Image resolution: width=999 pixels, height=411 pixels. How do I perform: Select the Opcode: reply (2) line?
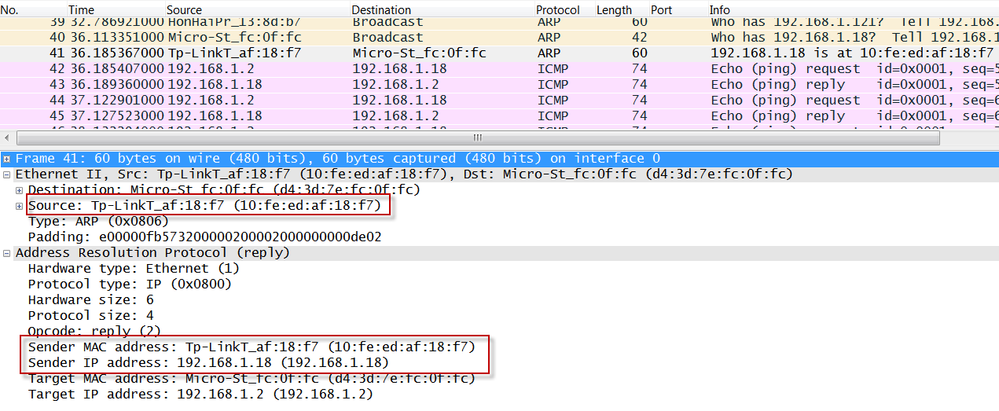pyautogui.click(x=94, y=331)
